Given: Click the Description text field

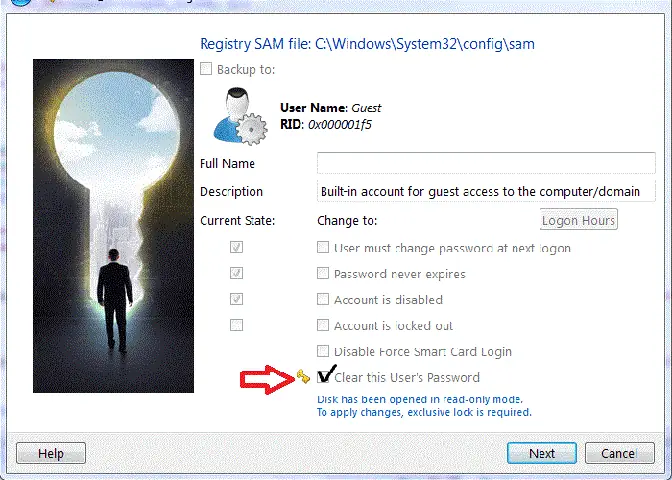Looking at the screenshot, I should click(486, 191).
